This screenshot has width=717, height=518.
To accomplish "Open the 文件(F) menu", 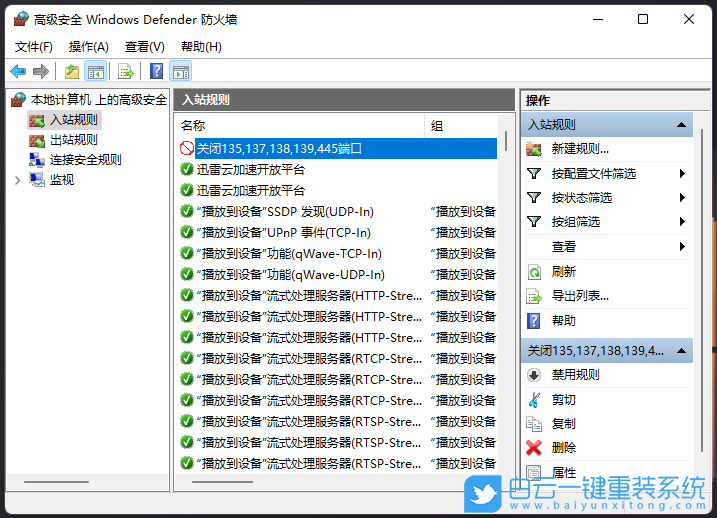I will 33,47.
